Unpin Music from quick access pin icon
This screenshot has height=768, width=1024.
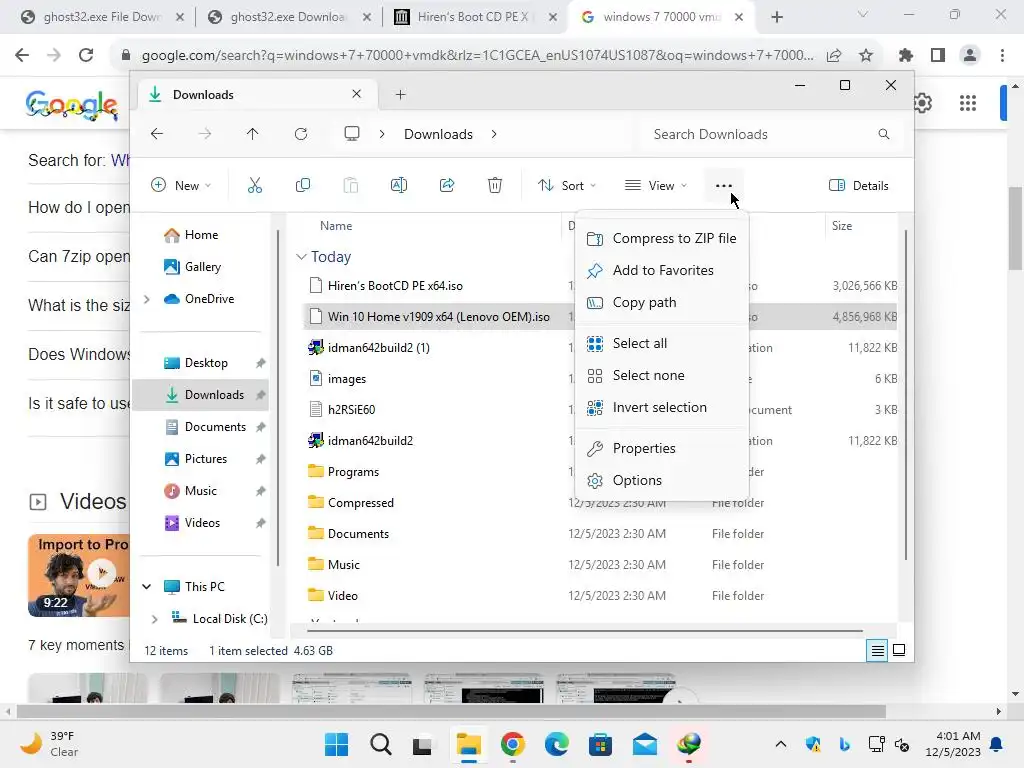point(261,491)
